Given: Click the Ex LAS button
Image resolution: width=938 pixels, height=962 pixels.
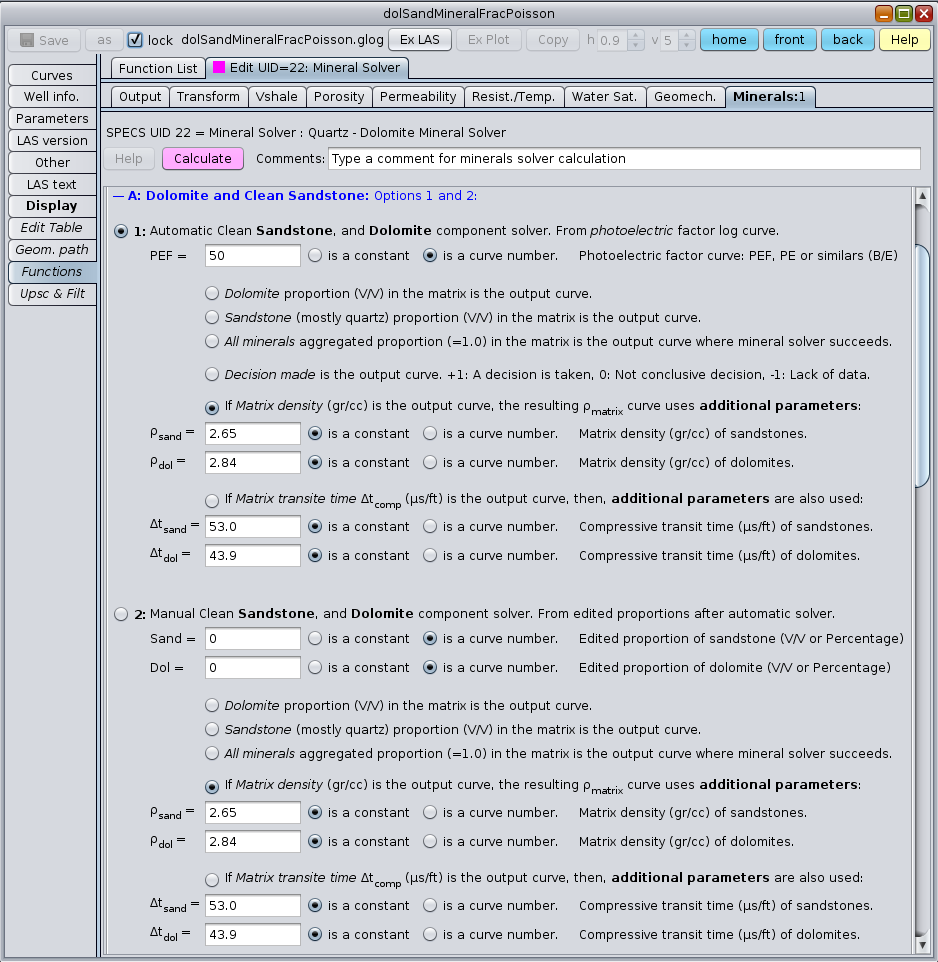Looking at the screenshot, I should [420, 40].
